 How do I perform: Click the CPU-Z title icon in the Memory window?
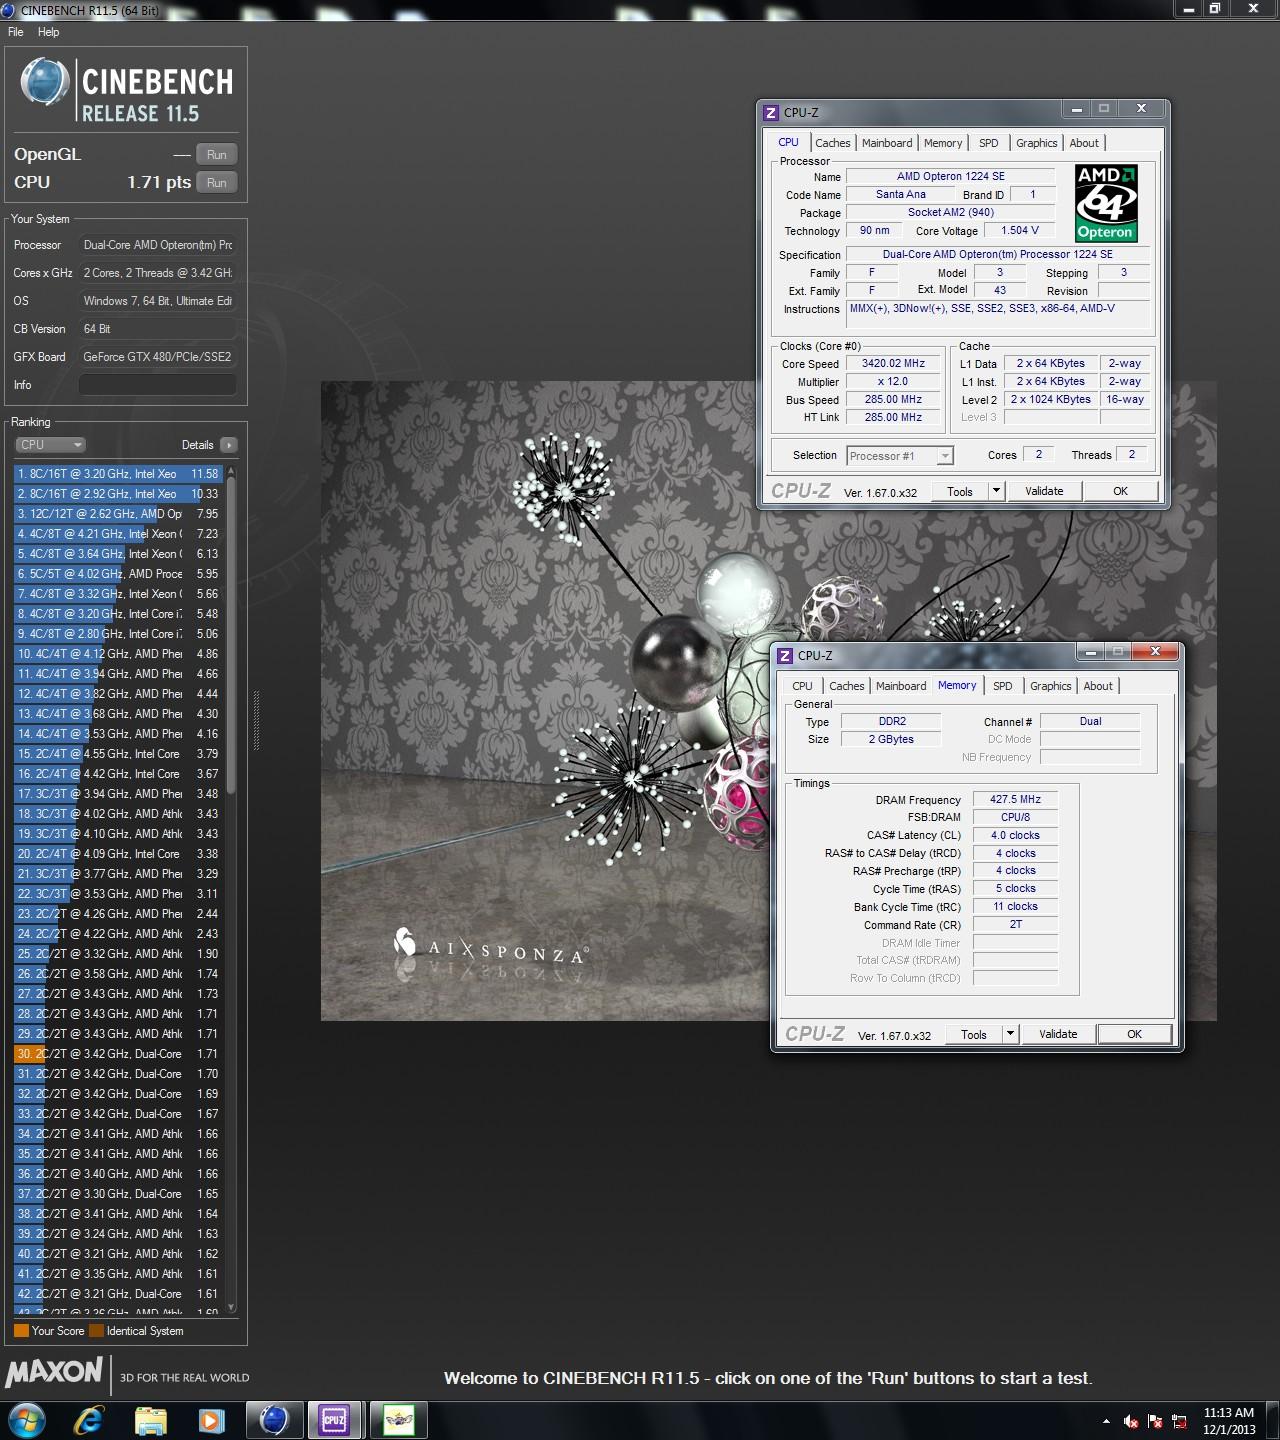click(x=785, y=656)
